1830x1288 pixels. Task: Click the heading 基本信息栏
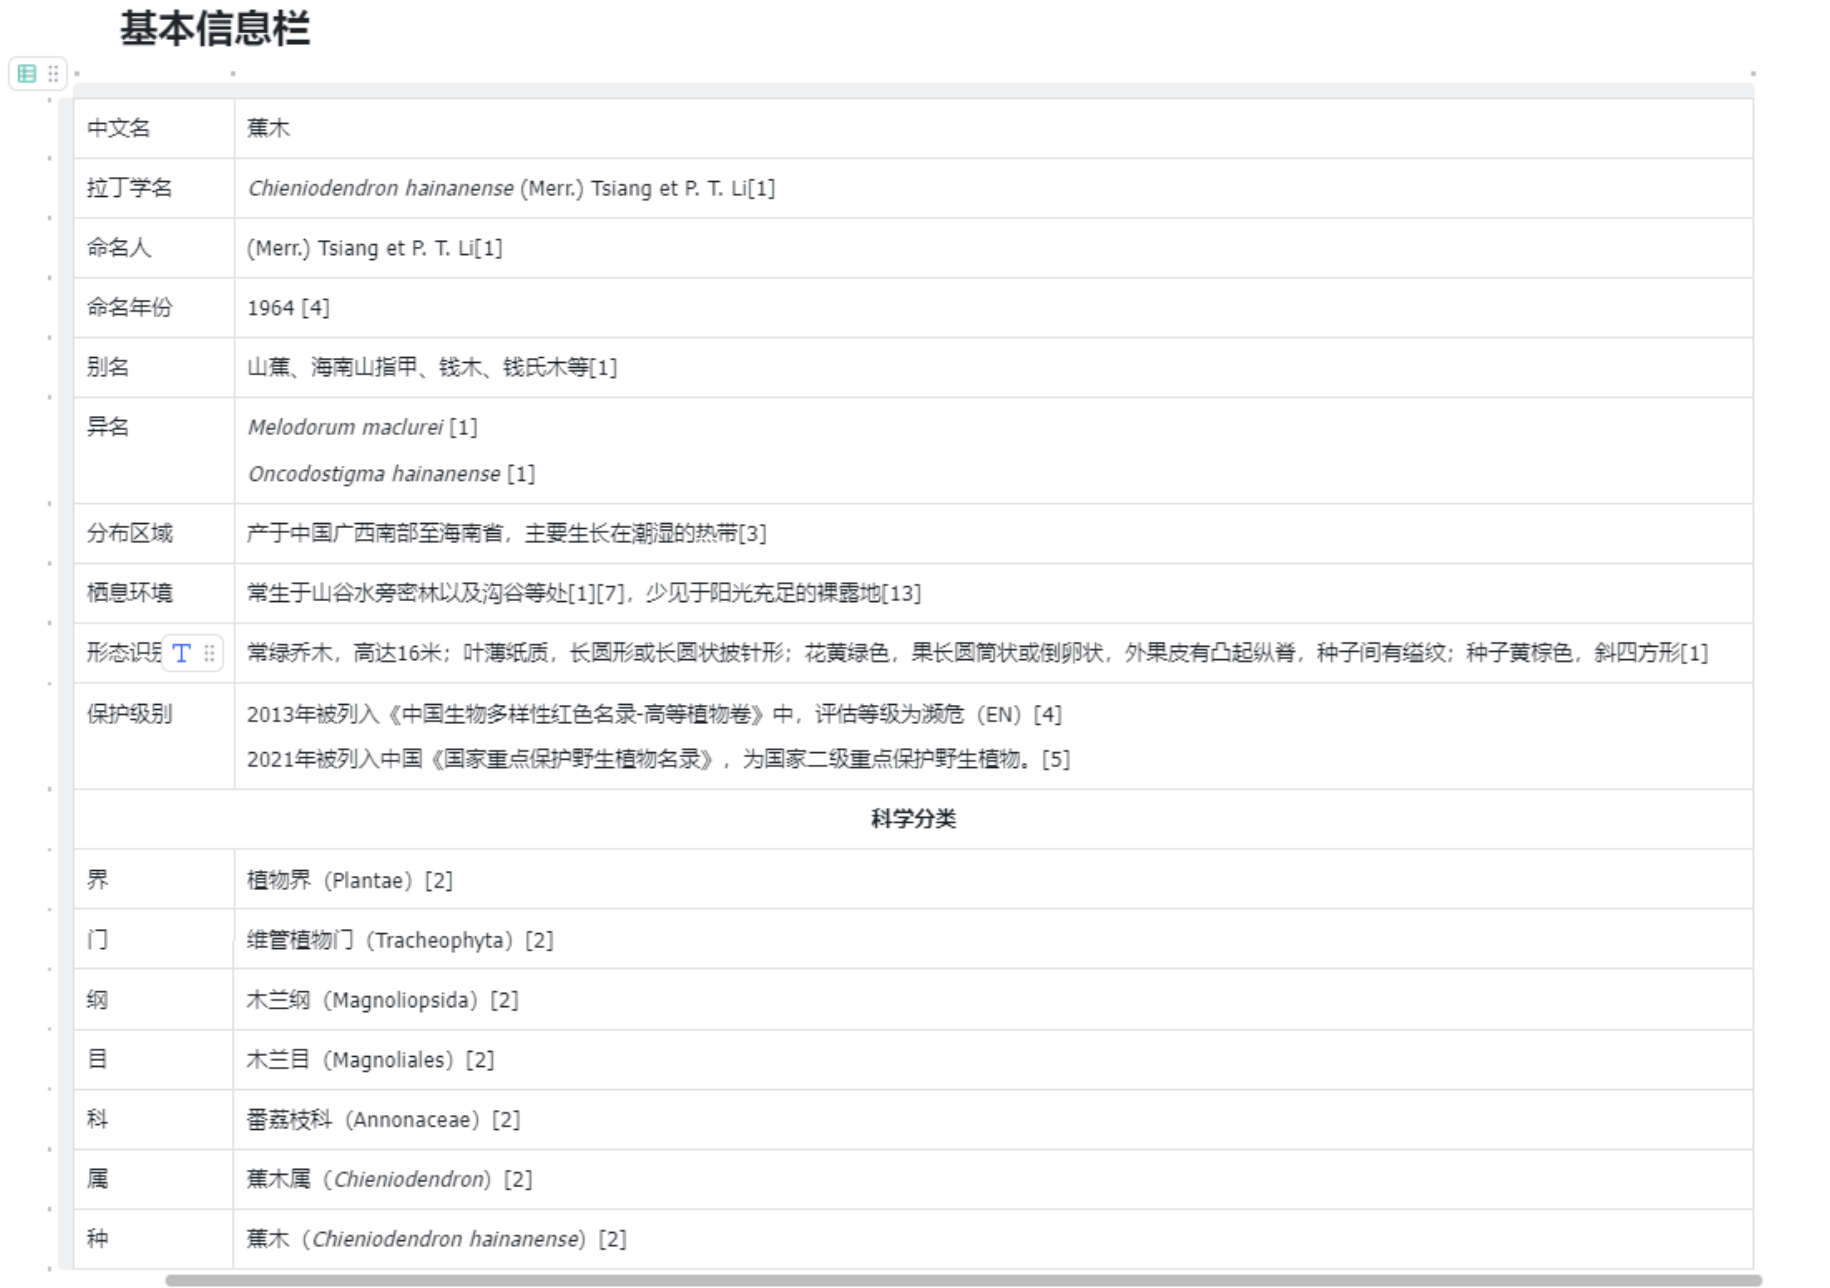pyautogui.click(x=215, y=28)
